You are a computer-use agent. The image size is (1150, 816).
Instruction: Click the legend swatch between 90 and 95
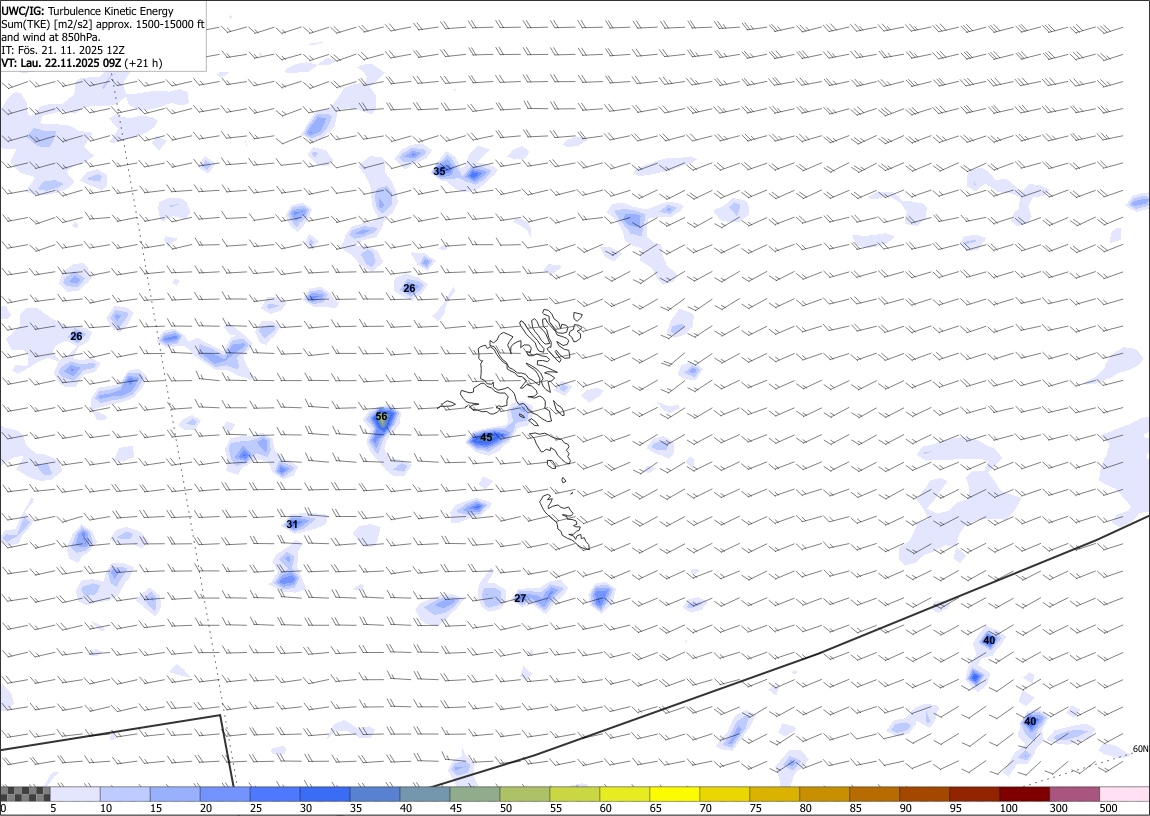pyautogui.click(x=923, y=793)
